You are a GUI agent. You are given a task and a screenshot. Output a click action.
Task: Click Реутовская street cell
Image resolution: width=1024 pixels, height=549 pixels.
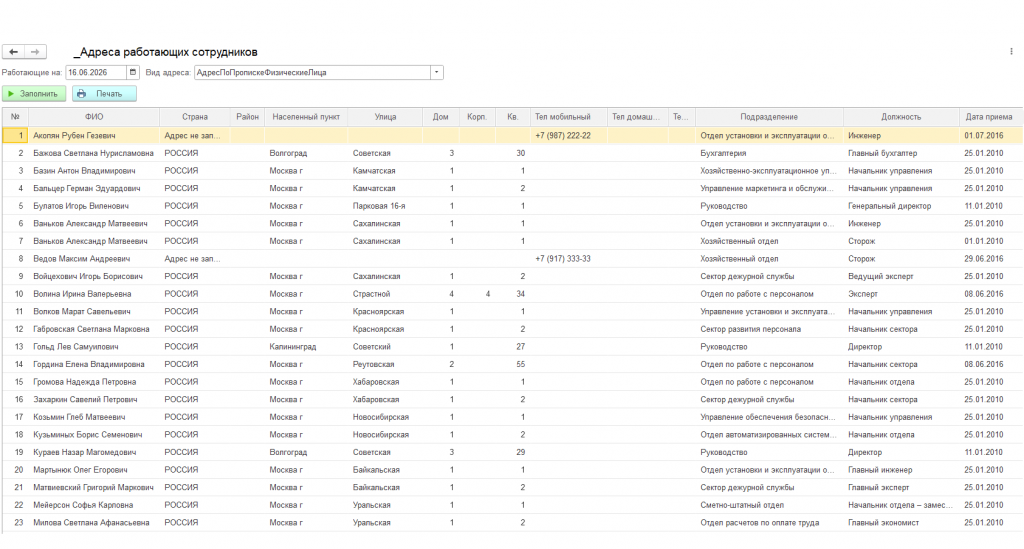385,365
